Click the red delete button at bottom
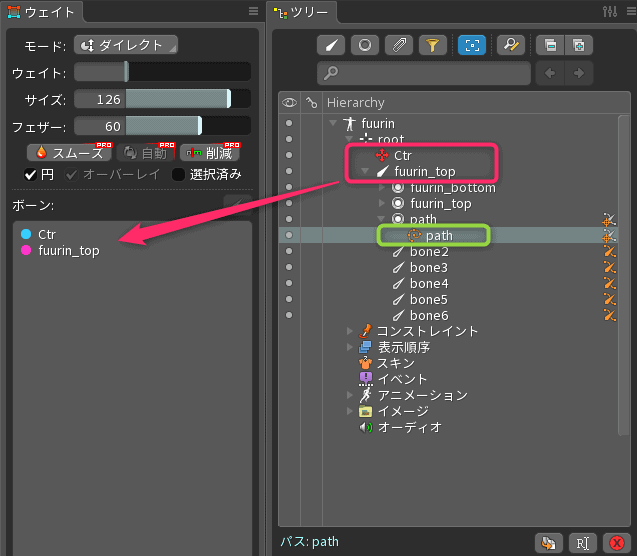Viewport: 637px width, 556px height. pyautogui.click(x=617, y=542)
